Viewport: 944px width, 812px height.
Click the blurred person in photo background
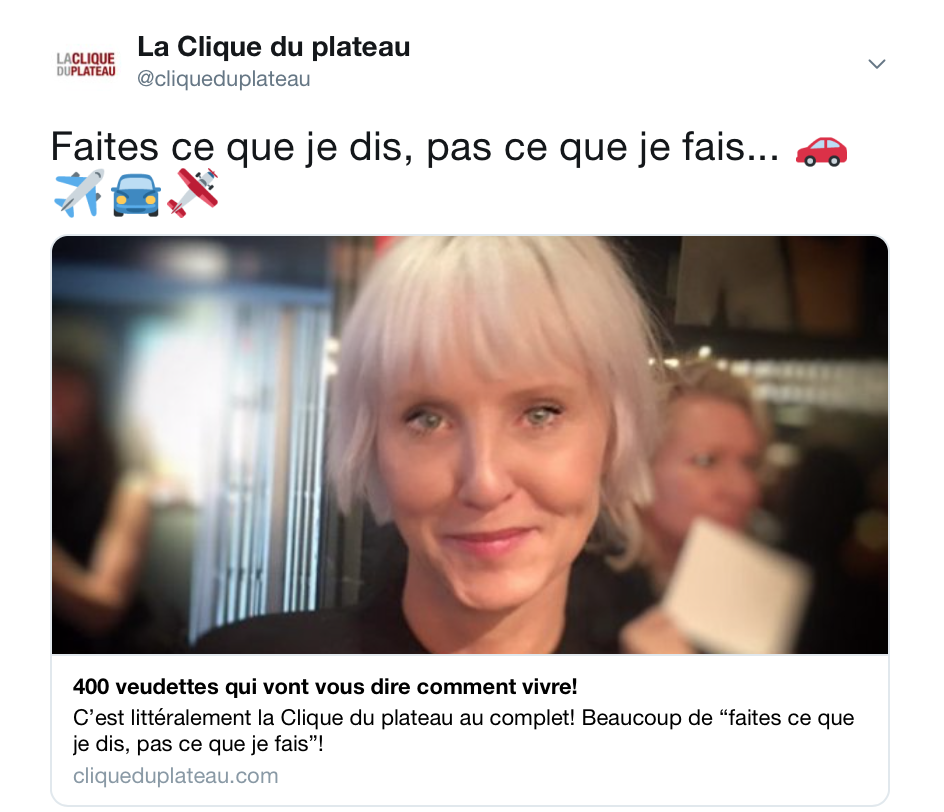click(707, 457)
